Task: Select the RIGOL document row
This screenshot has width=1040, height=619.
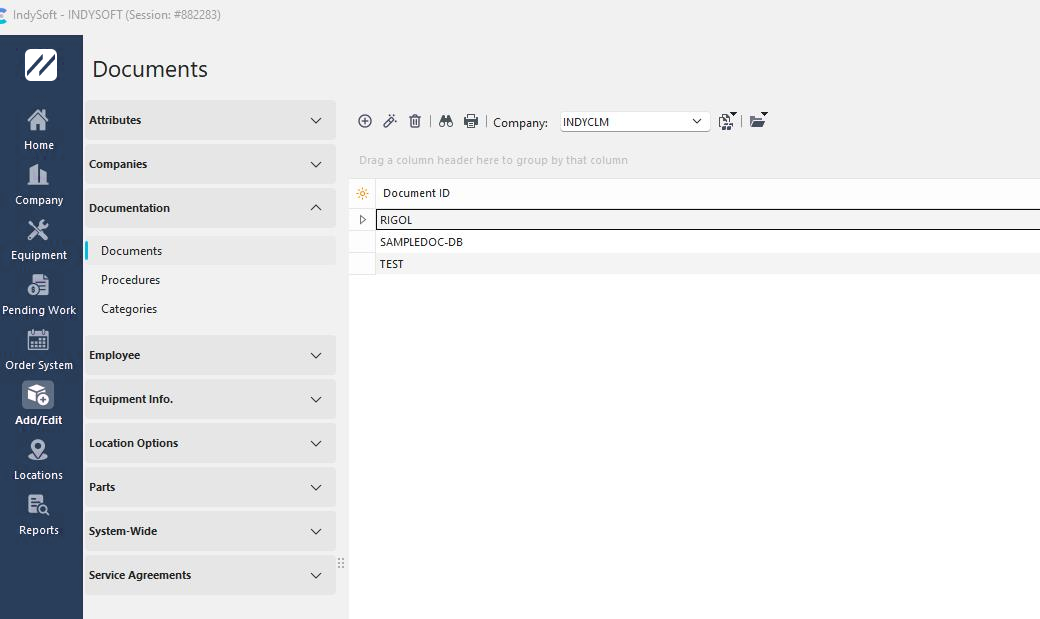Action: pos(708,220)
